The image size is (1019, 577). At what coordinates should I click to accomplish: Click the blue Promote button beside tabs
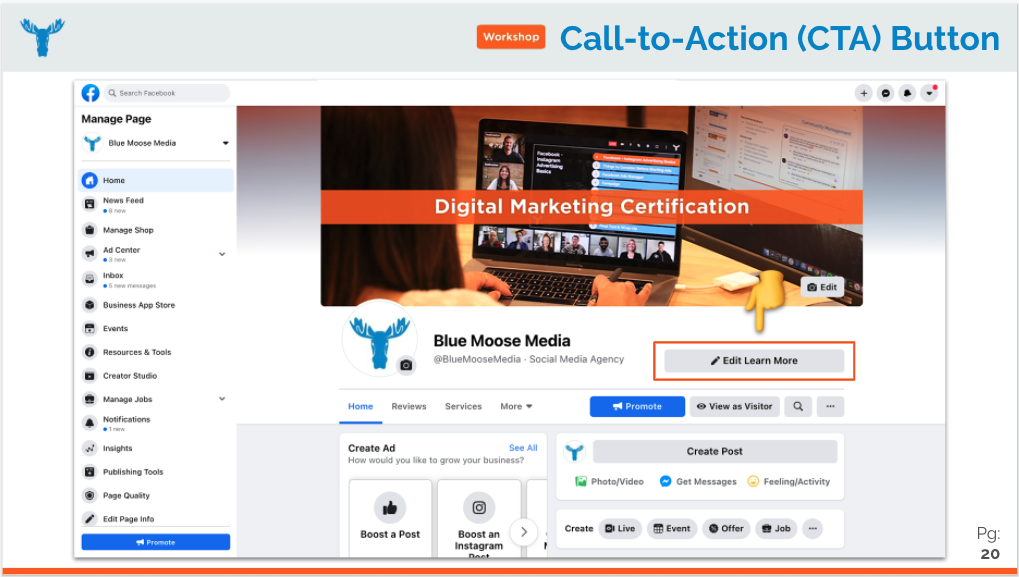coord(637,407)
